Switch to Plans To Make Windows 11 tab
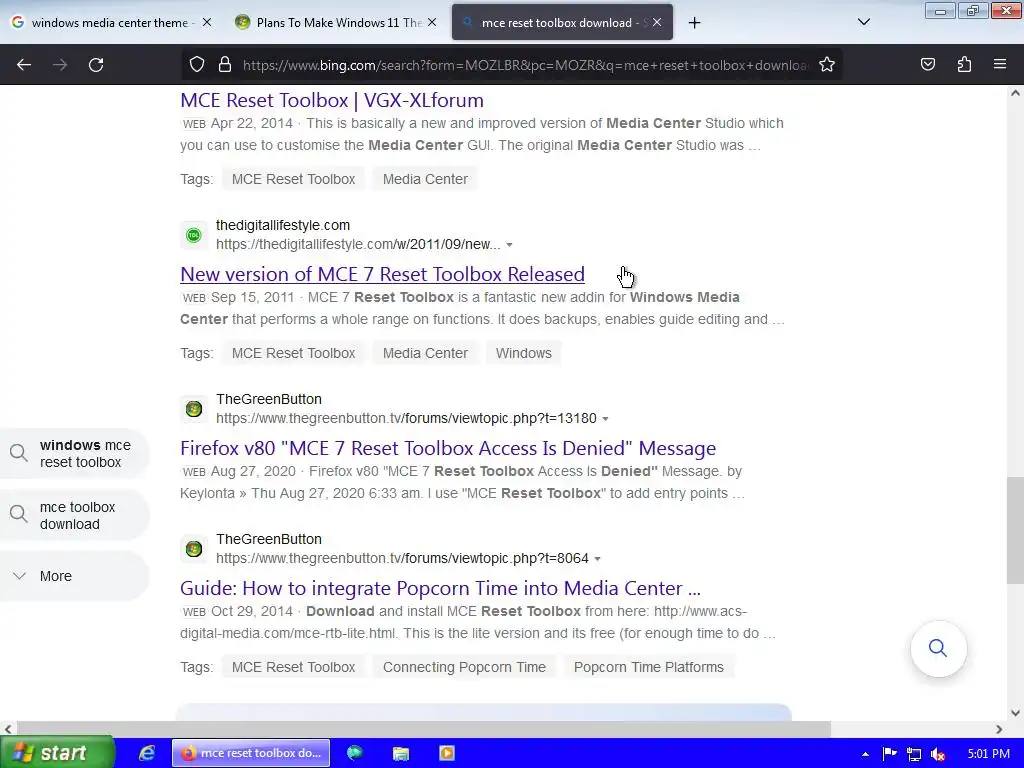The height and width of the screenshot is (768, 1024). tap(337, 23)
